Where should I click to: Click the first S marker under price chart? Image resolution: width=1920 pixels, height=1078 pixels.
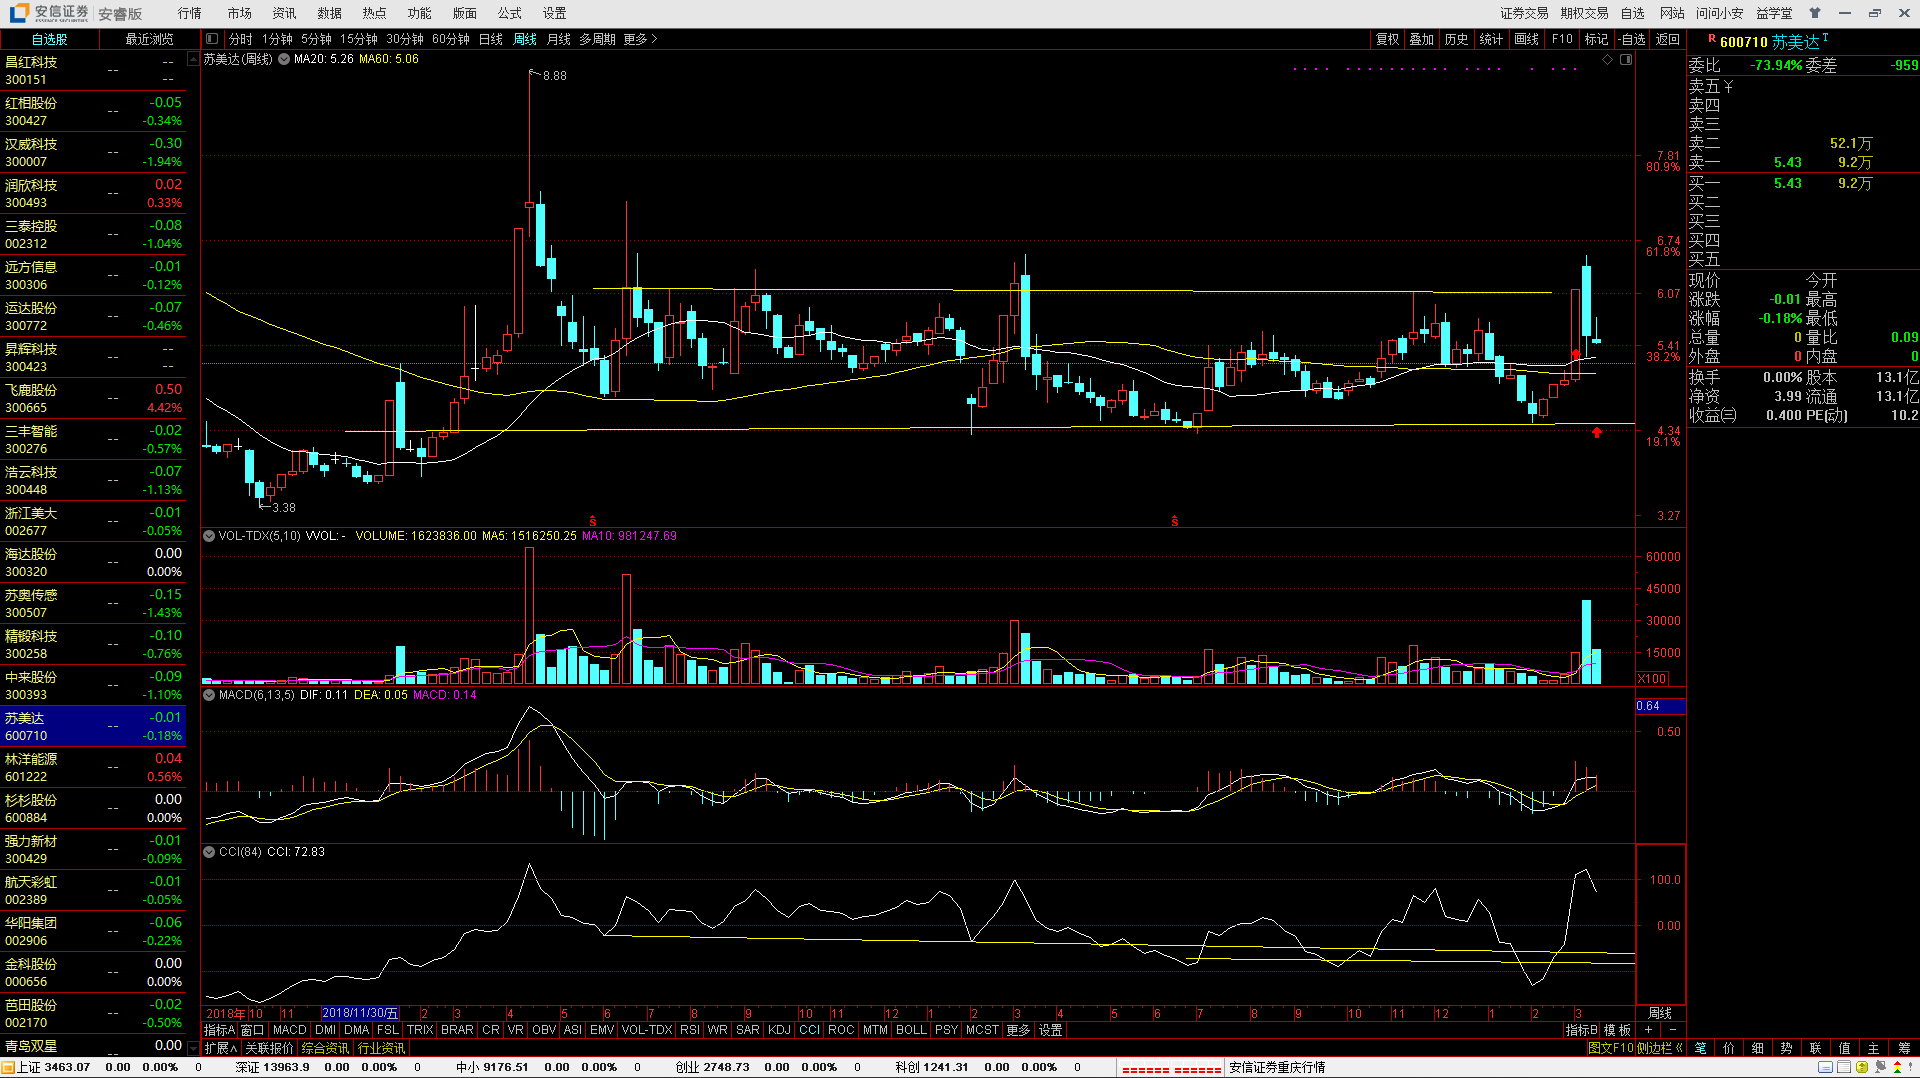click(x=593, y=521)
